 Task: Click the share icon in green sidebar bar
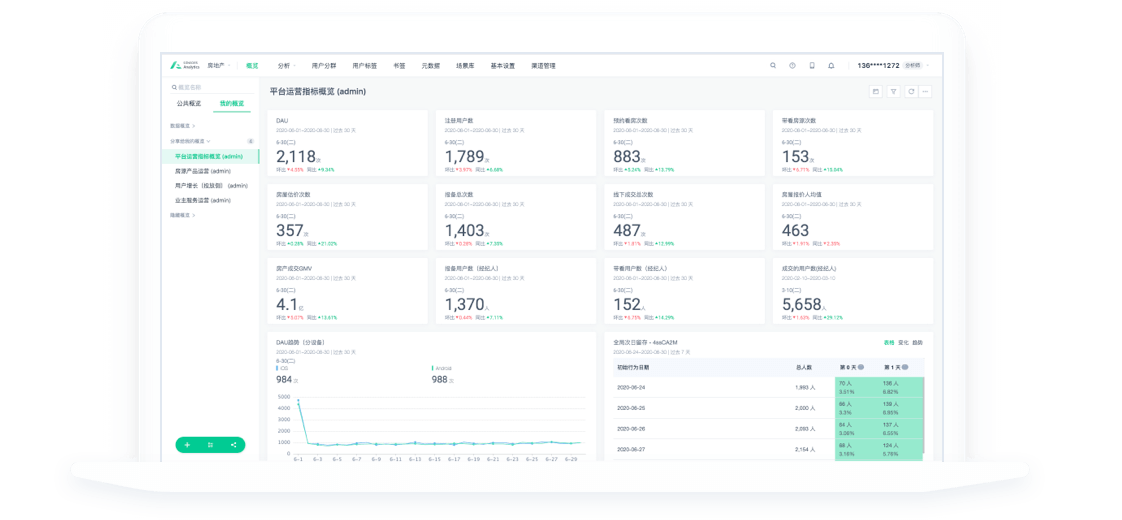pos(233,445)
